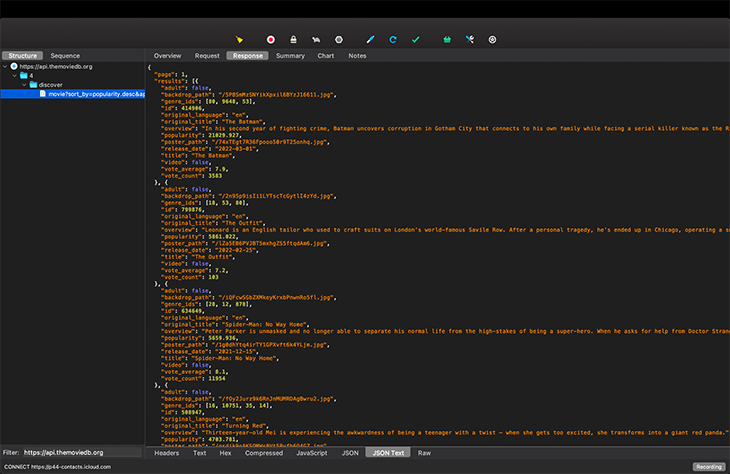730x474 pixels.
Task: Open the green basket icon
Action: 447,40
